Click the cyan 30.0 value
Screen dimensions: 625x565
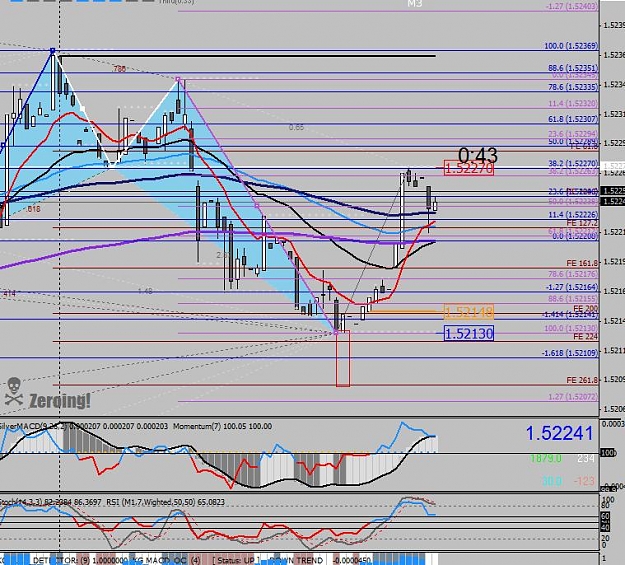point(552,481)
